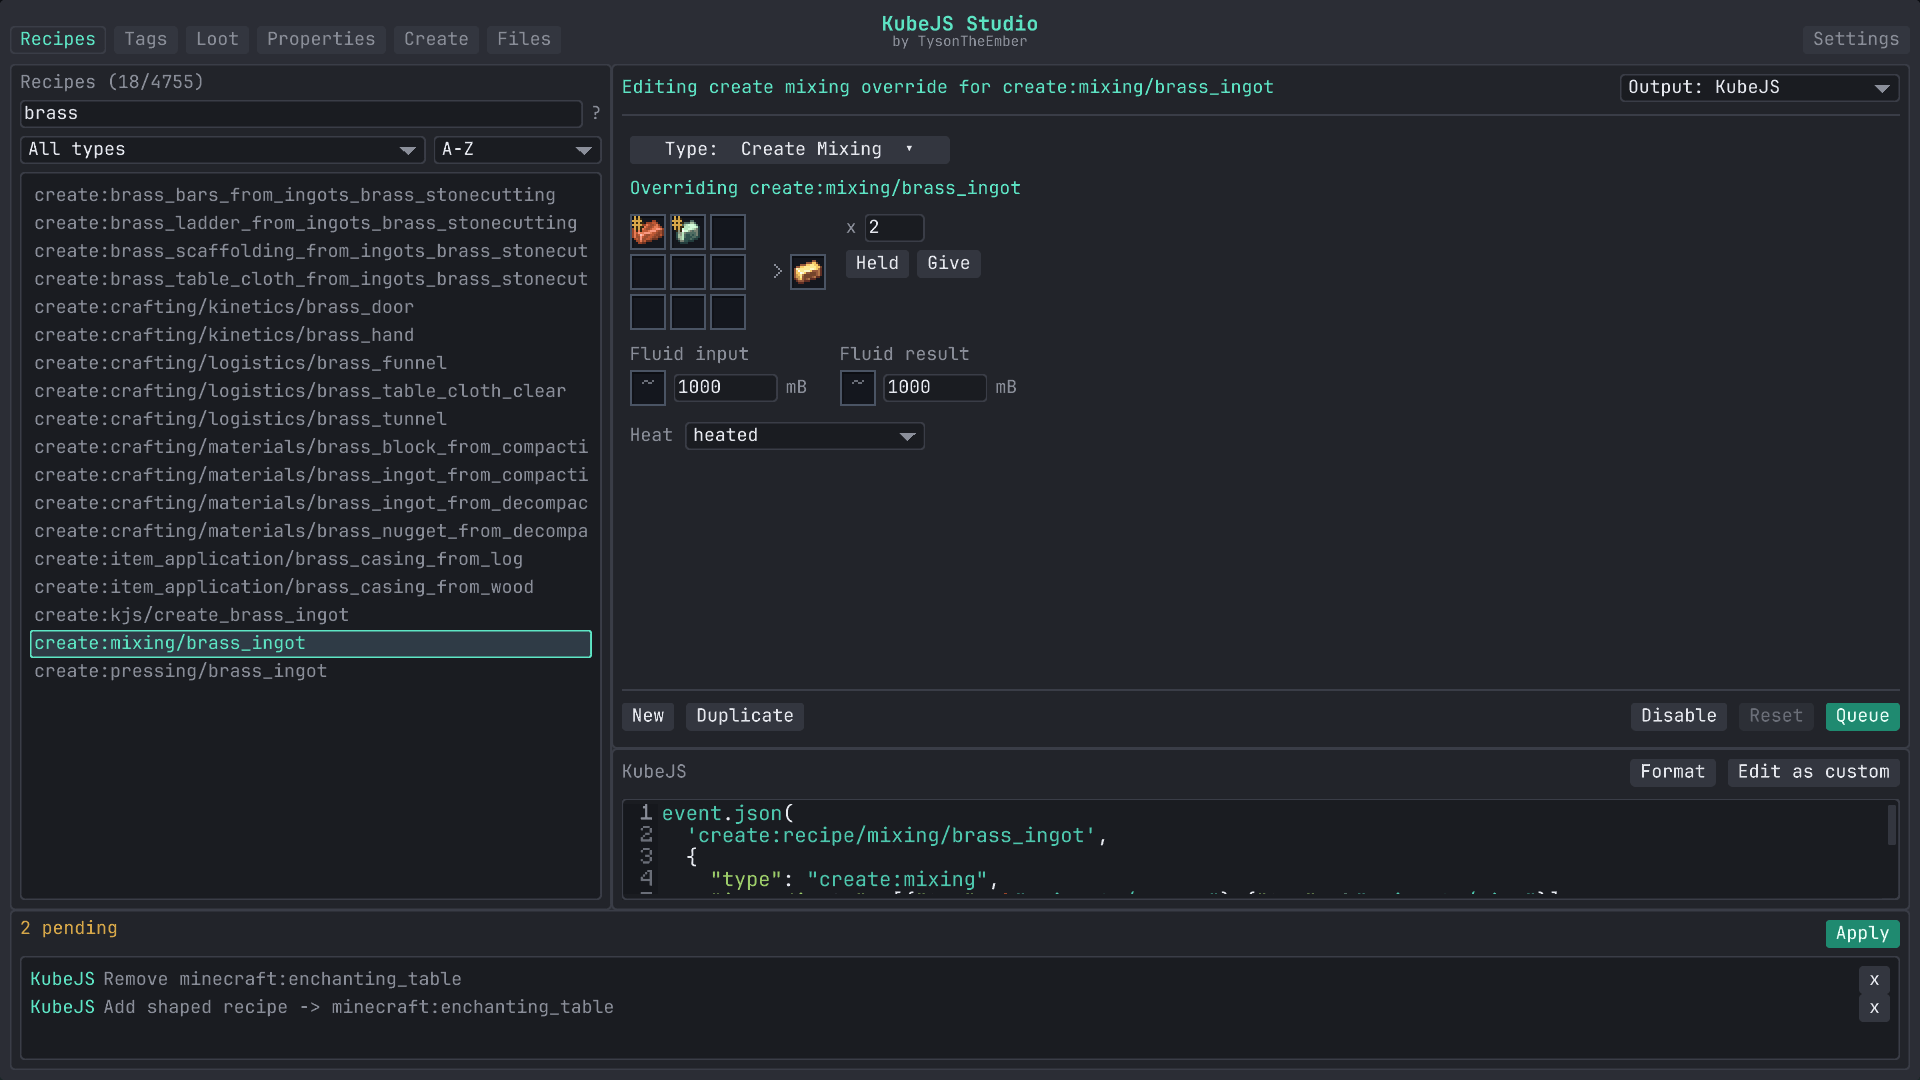Remove pending enchanting_table removal entry

pos(1874,980)
